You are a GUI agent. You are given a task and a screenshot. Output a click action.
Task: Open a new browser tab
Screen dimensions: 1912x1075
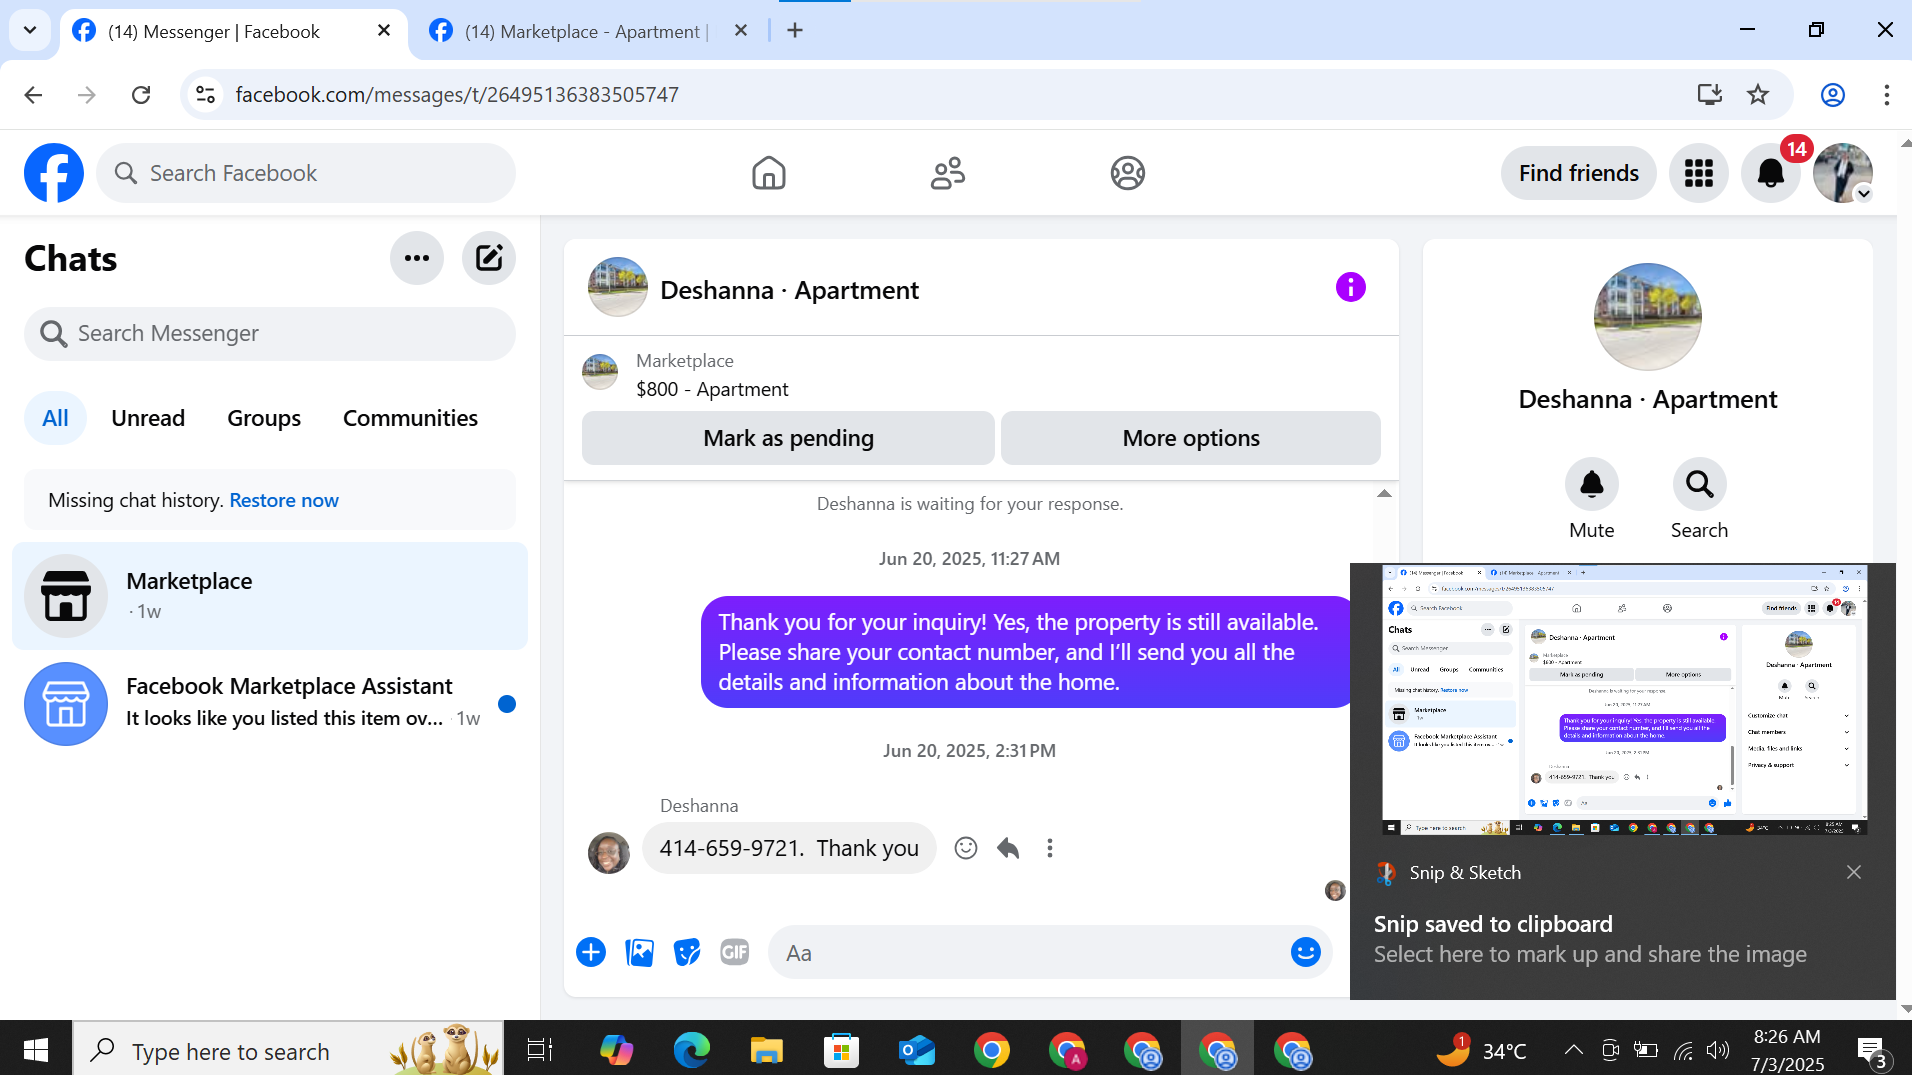795,31
